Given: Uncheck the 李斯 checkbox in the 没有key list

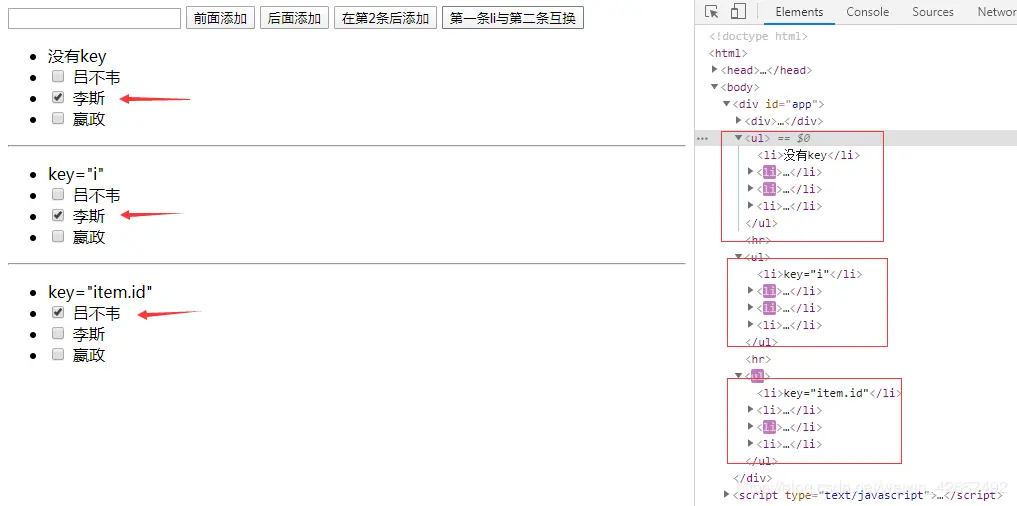Looking at the screenshot, I should click(x=58, y=97).
